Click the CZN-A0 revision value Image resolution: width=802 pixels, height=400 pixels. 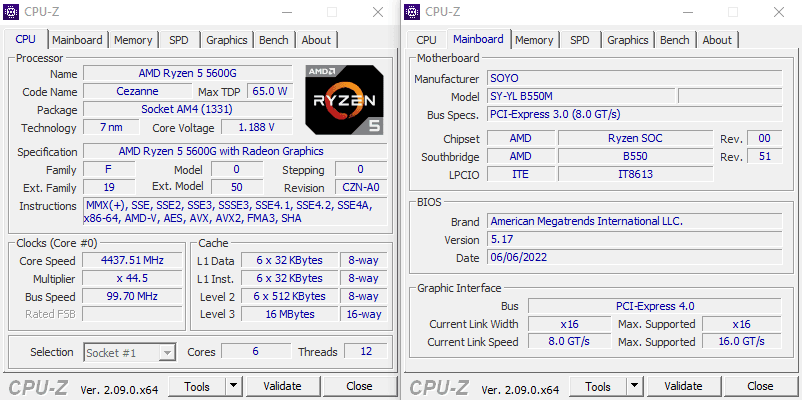pos(361,187)
